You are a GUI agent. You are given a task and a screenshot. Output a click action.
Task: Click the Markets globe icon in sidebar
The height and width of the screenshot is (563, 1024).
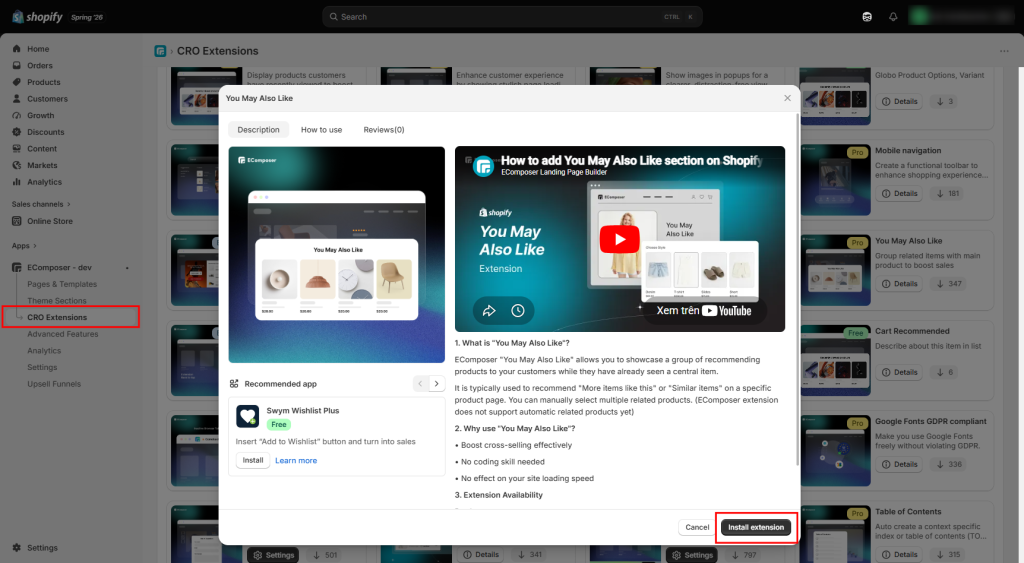point(16,165)
